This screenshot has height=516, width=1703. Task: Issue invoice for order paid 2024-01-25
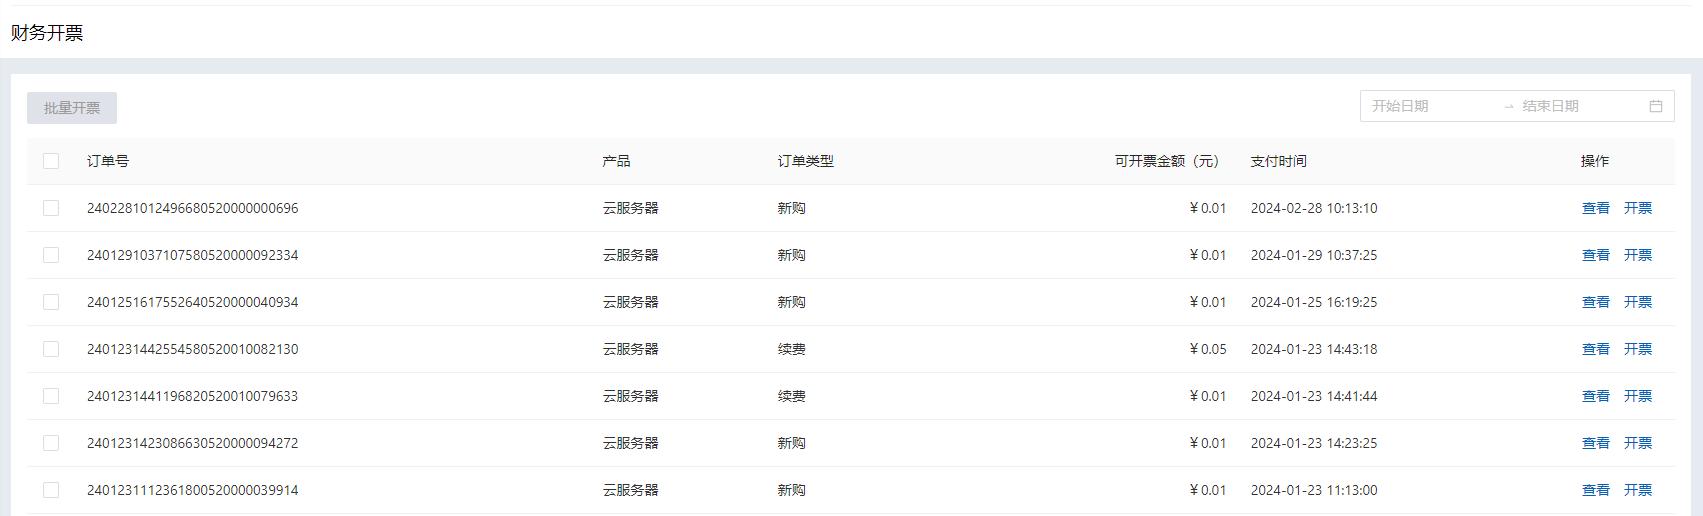(1637, 302)
